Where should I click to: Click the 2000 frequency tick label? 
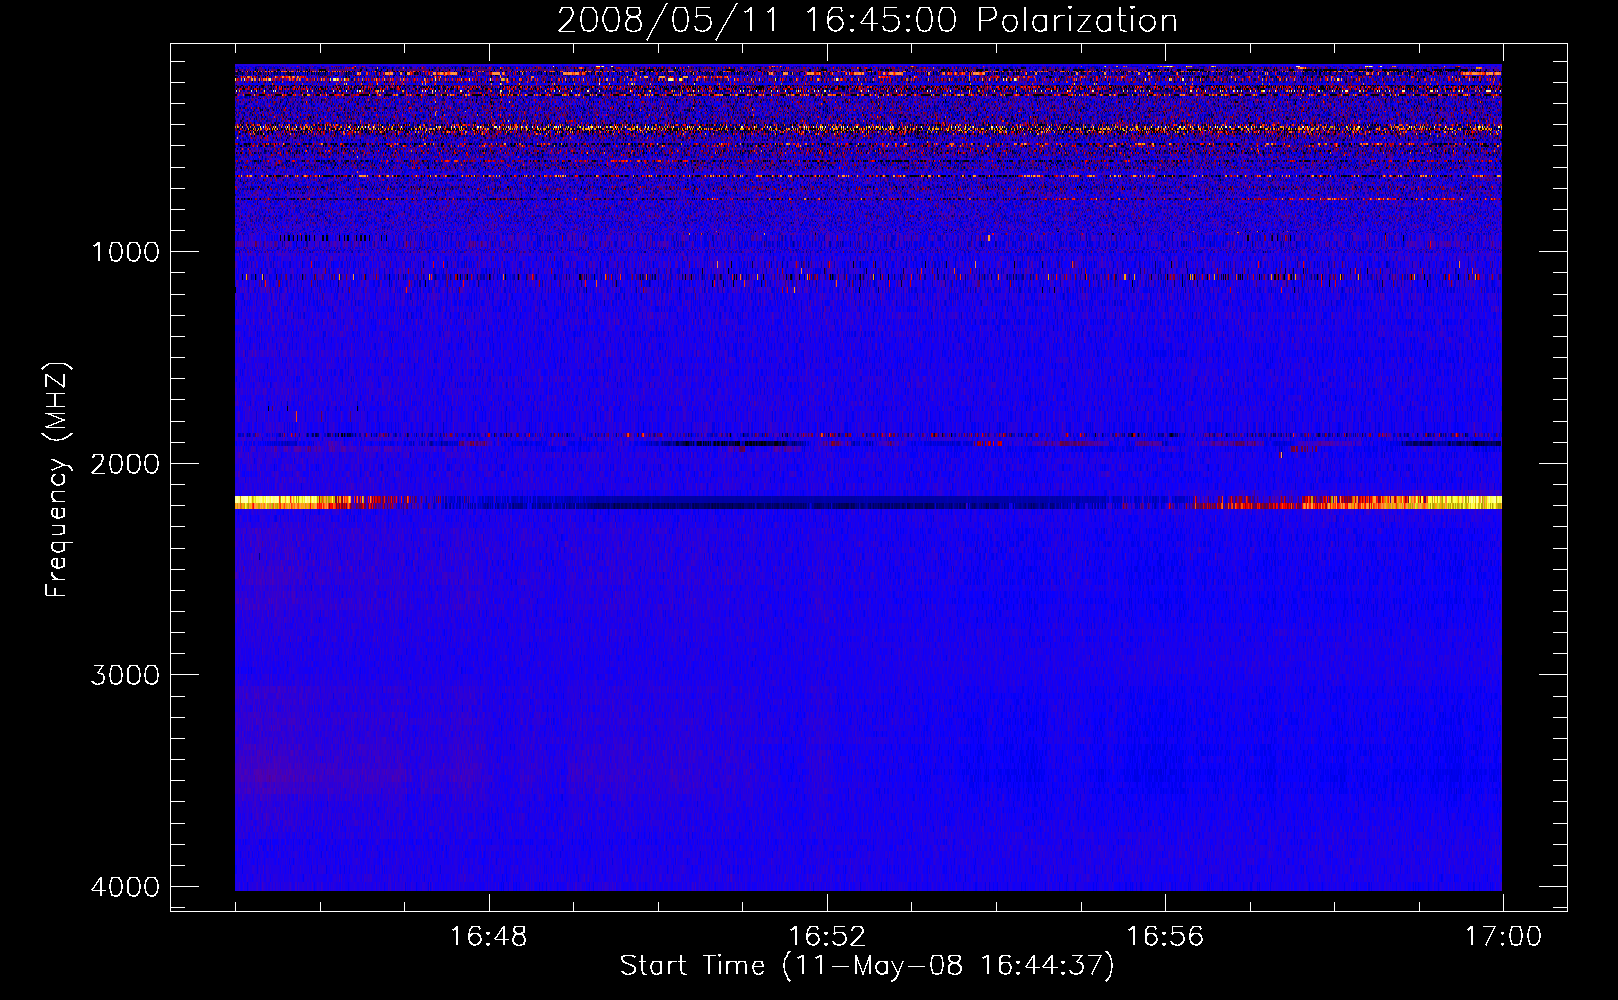[125, 463]
